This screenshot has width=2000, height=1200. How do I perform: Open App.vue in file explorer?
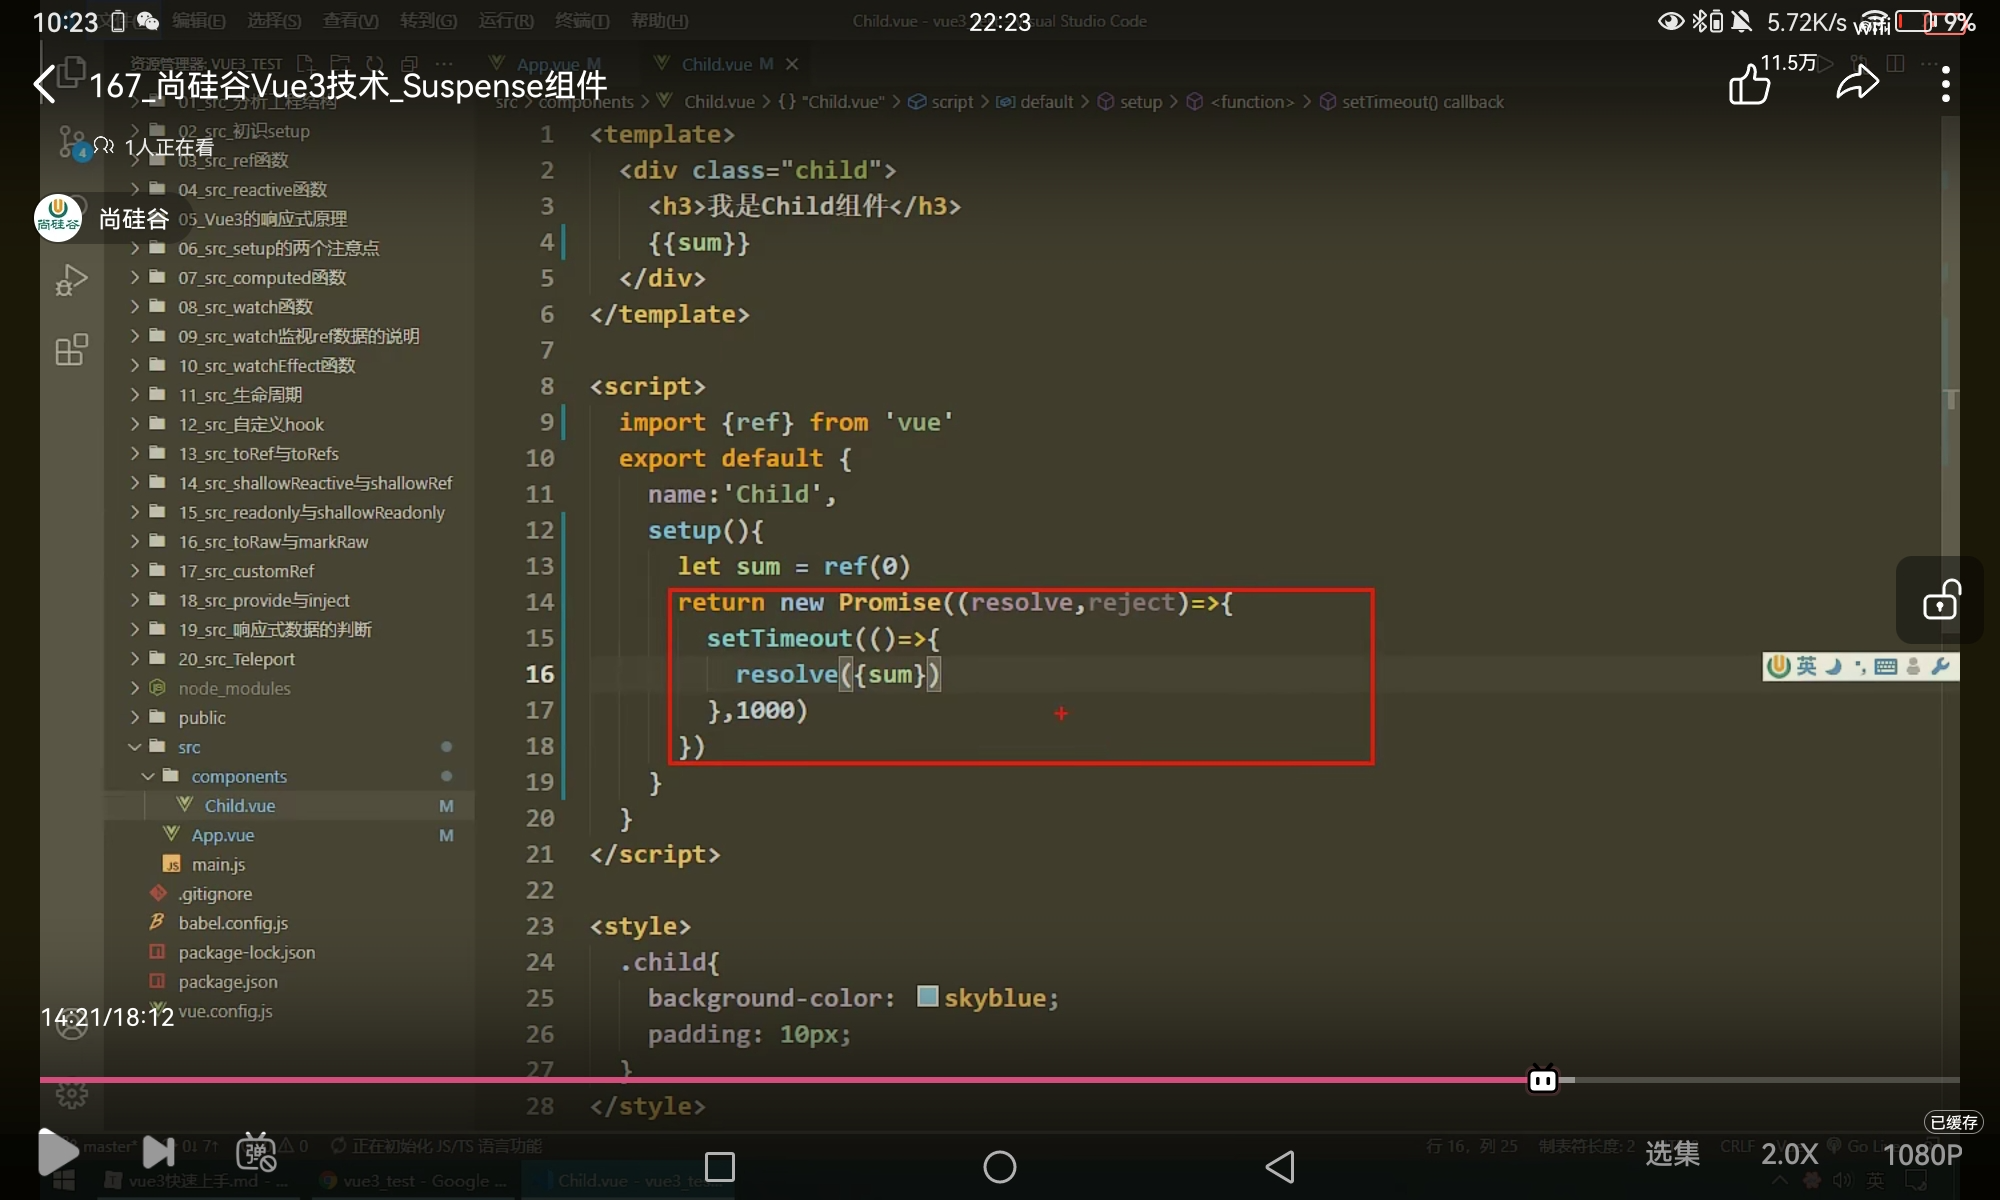tap(222, 835)
